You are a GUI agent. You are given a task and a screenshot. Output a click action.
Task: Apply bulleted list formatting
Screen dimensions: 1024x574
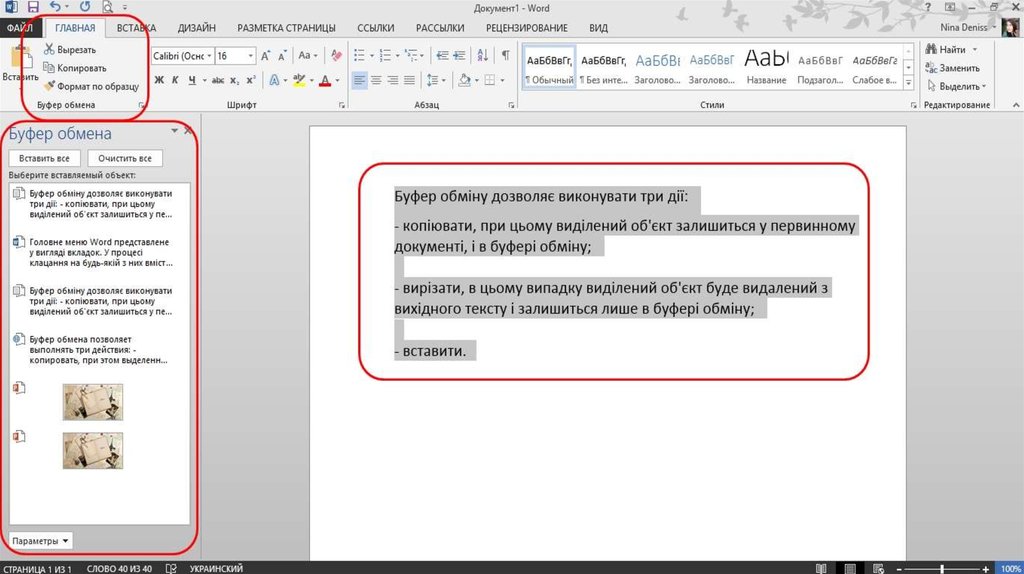[x=361, y=56]
